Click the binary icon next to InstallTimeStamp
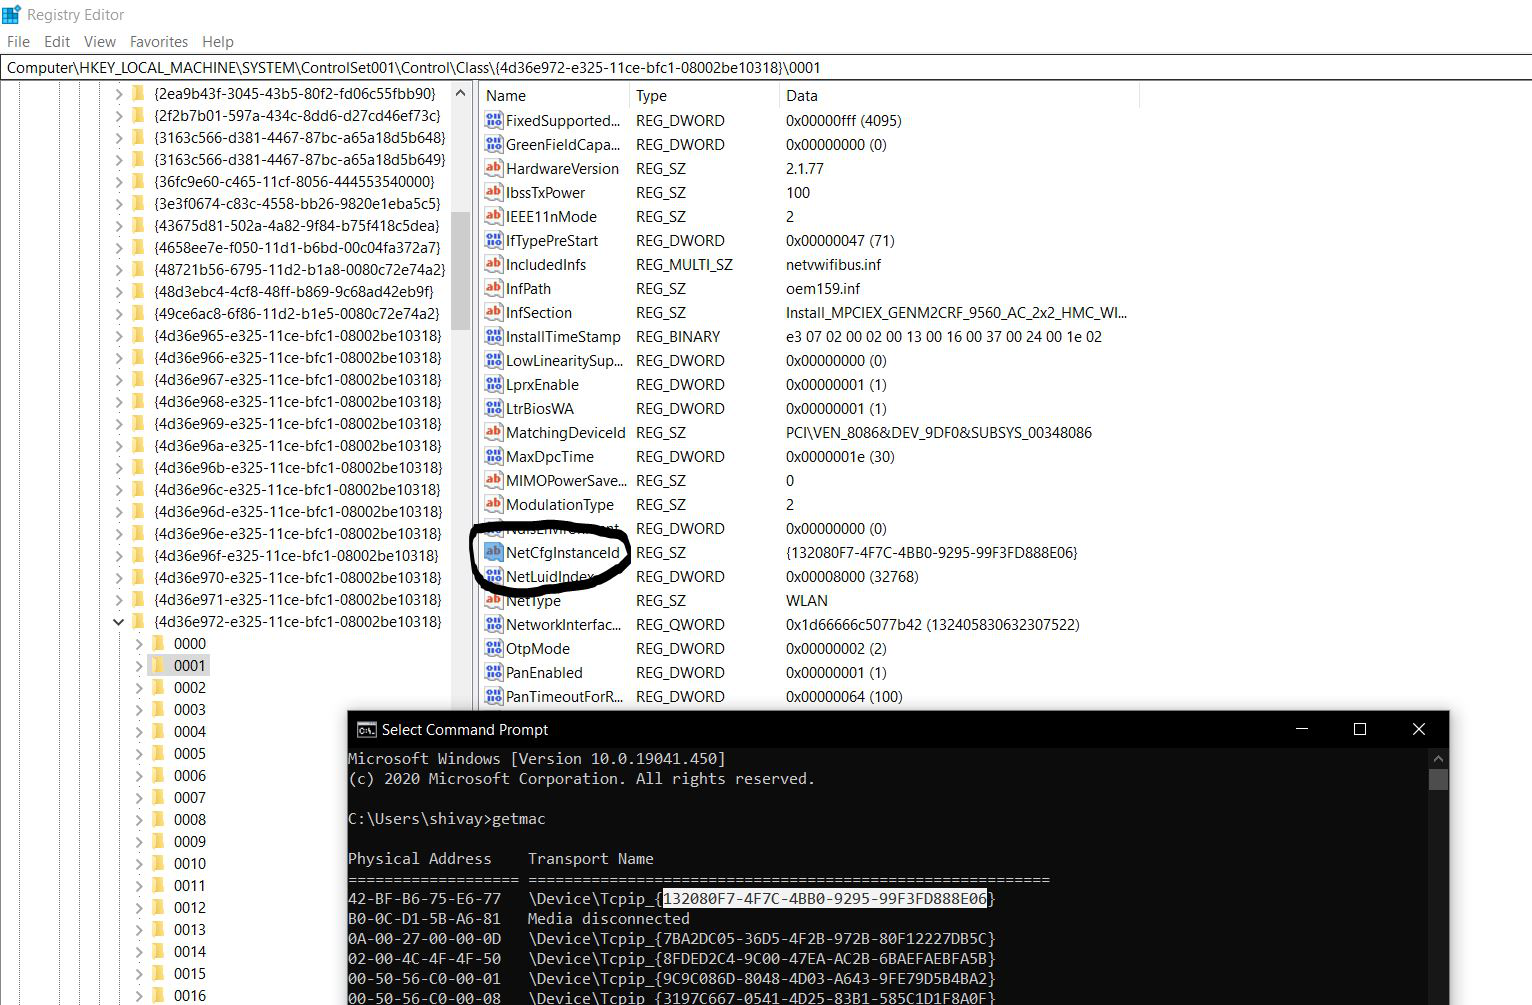The image size is (1532, 1005). tap(493, 336)
